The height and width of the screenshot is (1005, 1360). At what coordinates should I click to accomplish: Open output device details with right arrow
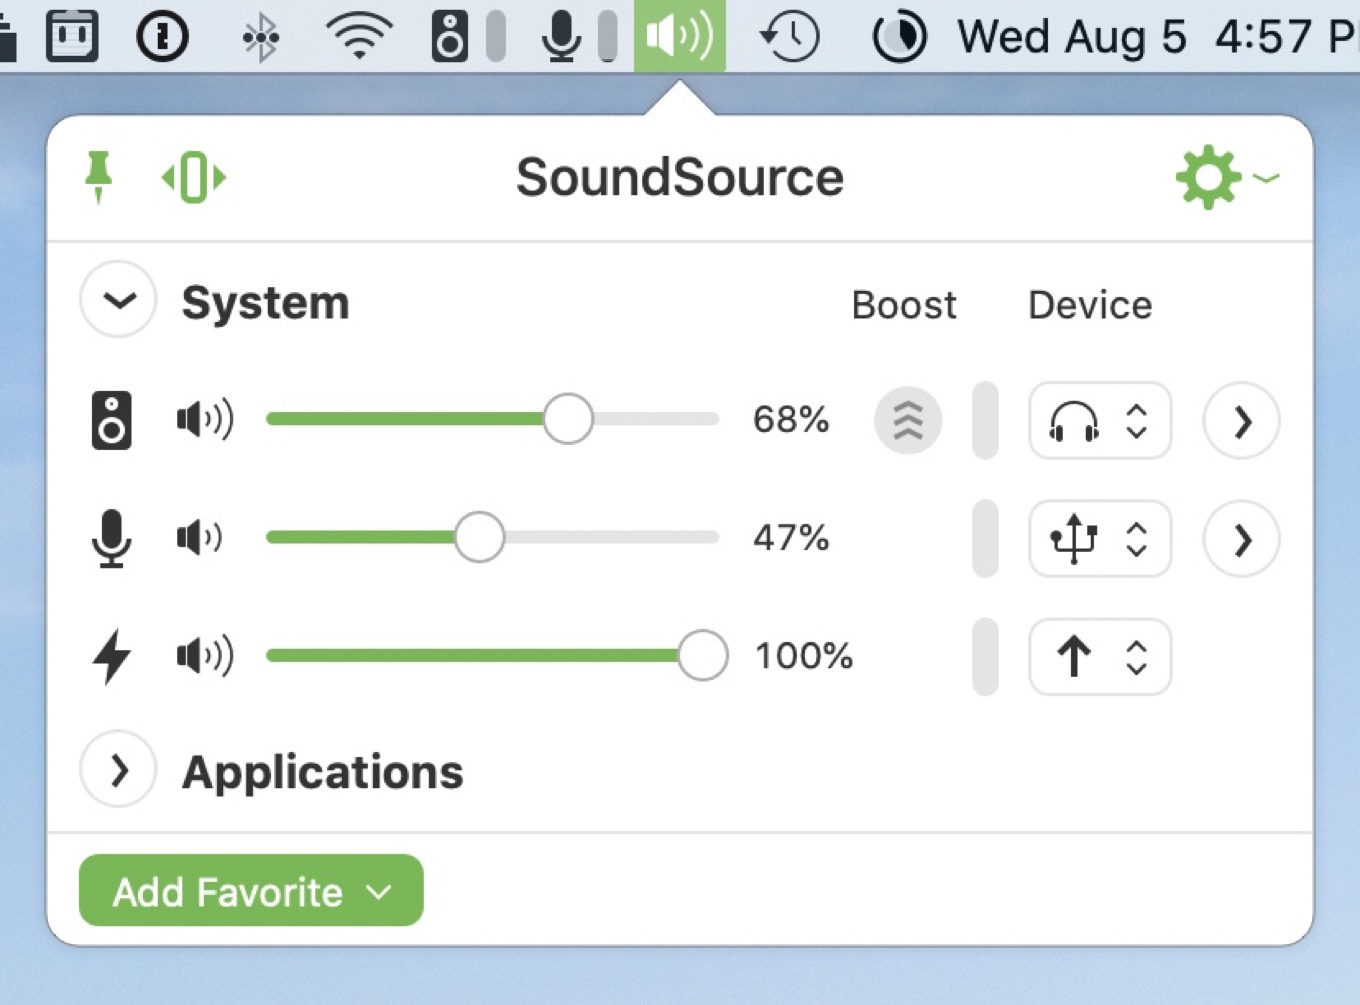coord(1240,421)
